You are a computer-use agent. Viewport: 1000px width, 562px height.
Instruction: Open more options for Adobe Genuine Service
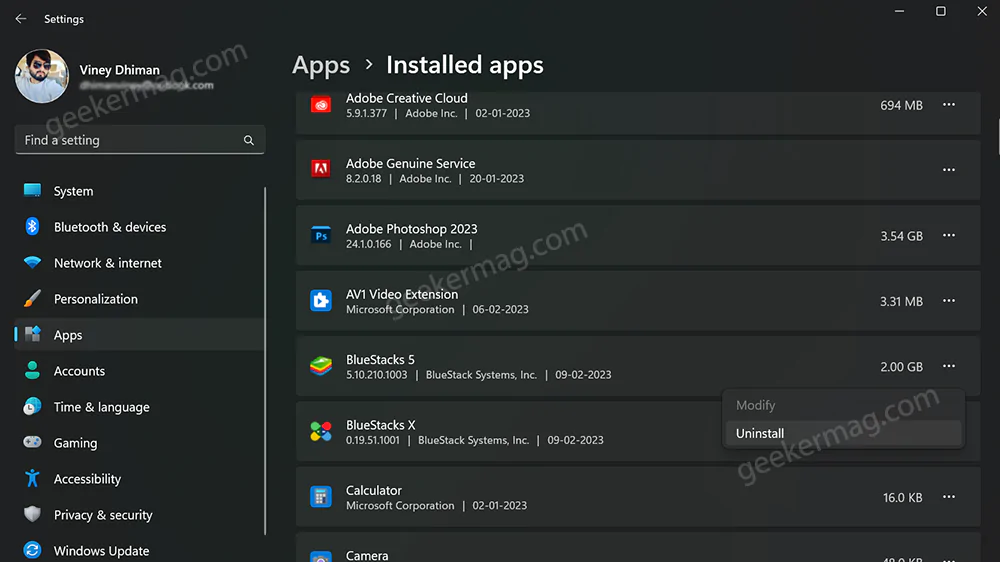[949, 170]
